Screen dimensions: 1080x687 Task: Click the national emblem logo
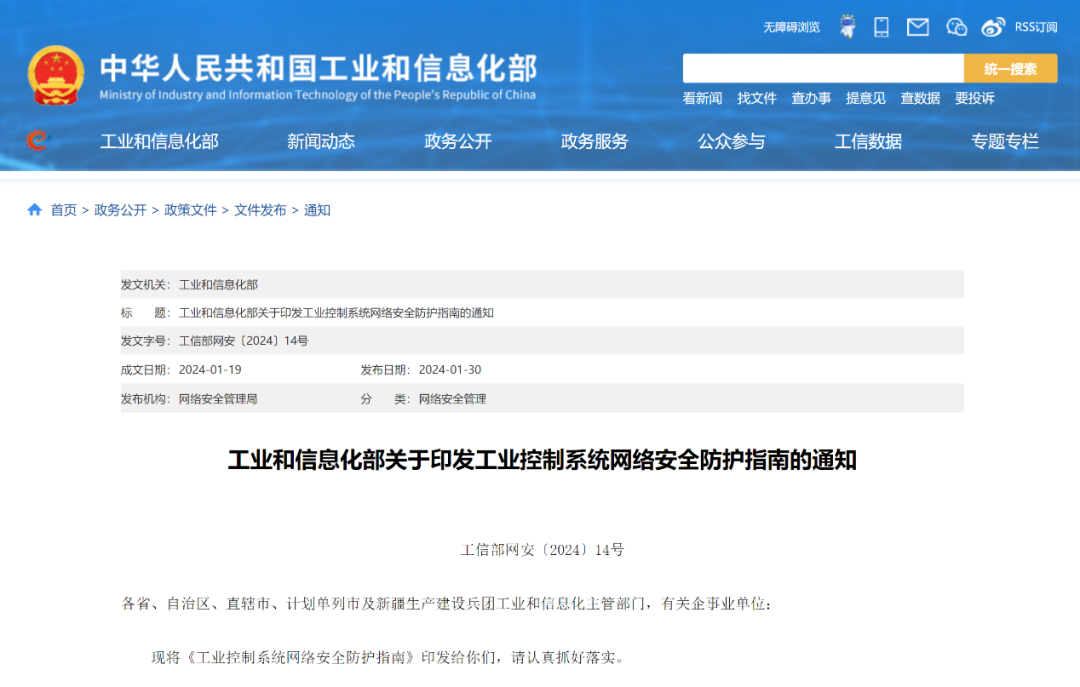coord(56,75)
